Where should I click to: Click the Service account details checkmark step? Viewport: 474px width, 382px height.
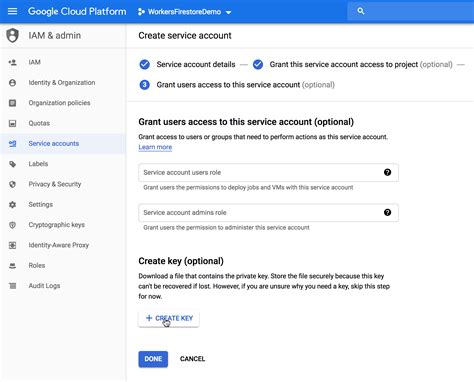tap(145, 64)
